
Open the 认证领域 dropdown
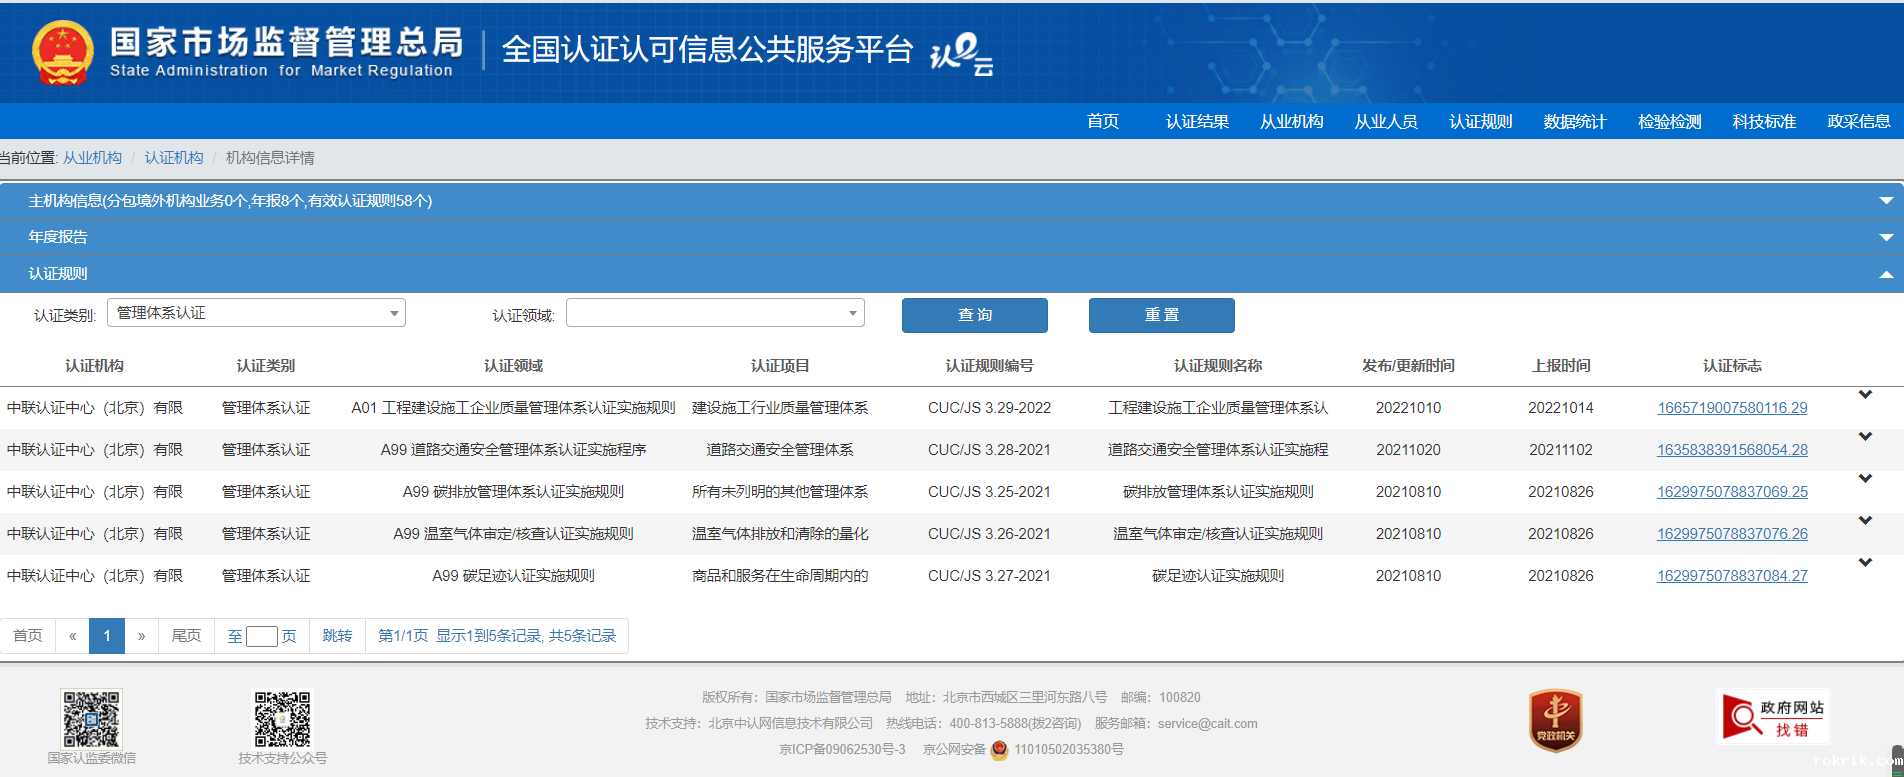pos(715,313)
